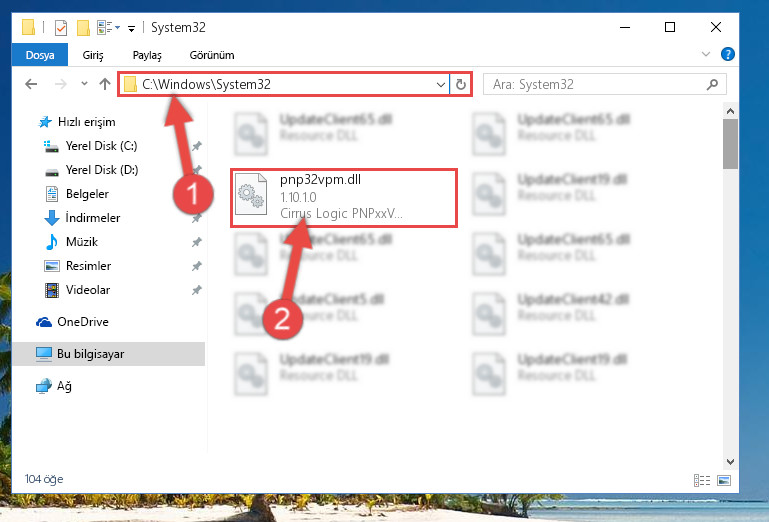Click the pin icon next to Müzik
Screen dimensions: 769x522
pyautogui.click(x=197, y=242)
